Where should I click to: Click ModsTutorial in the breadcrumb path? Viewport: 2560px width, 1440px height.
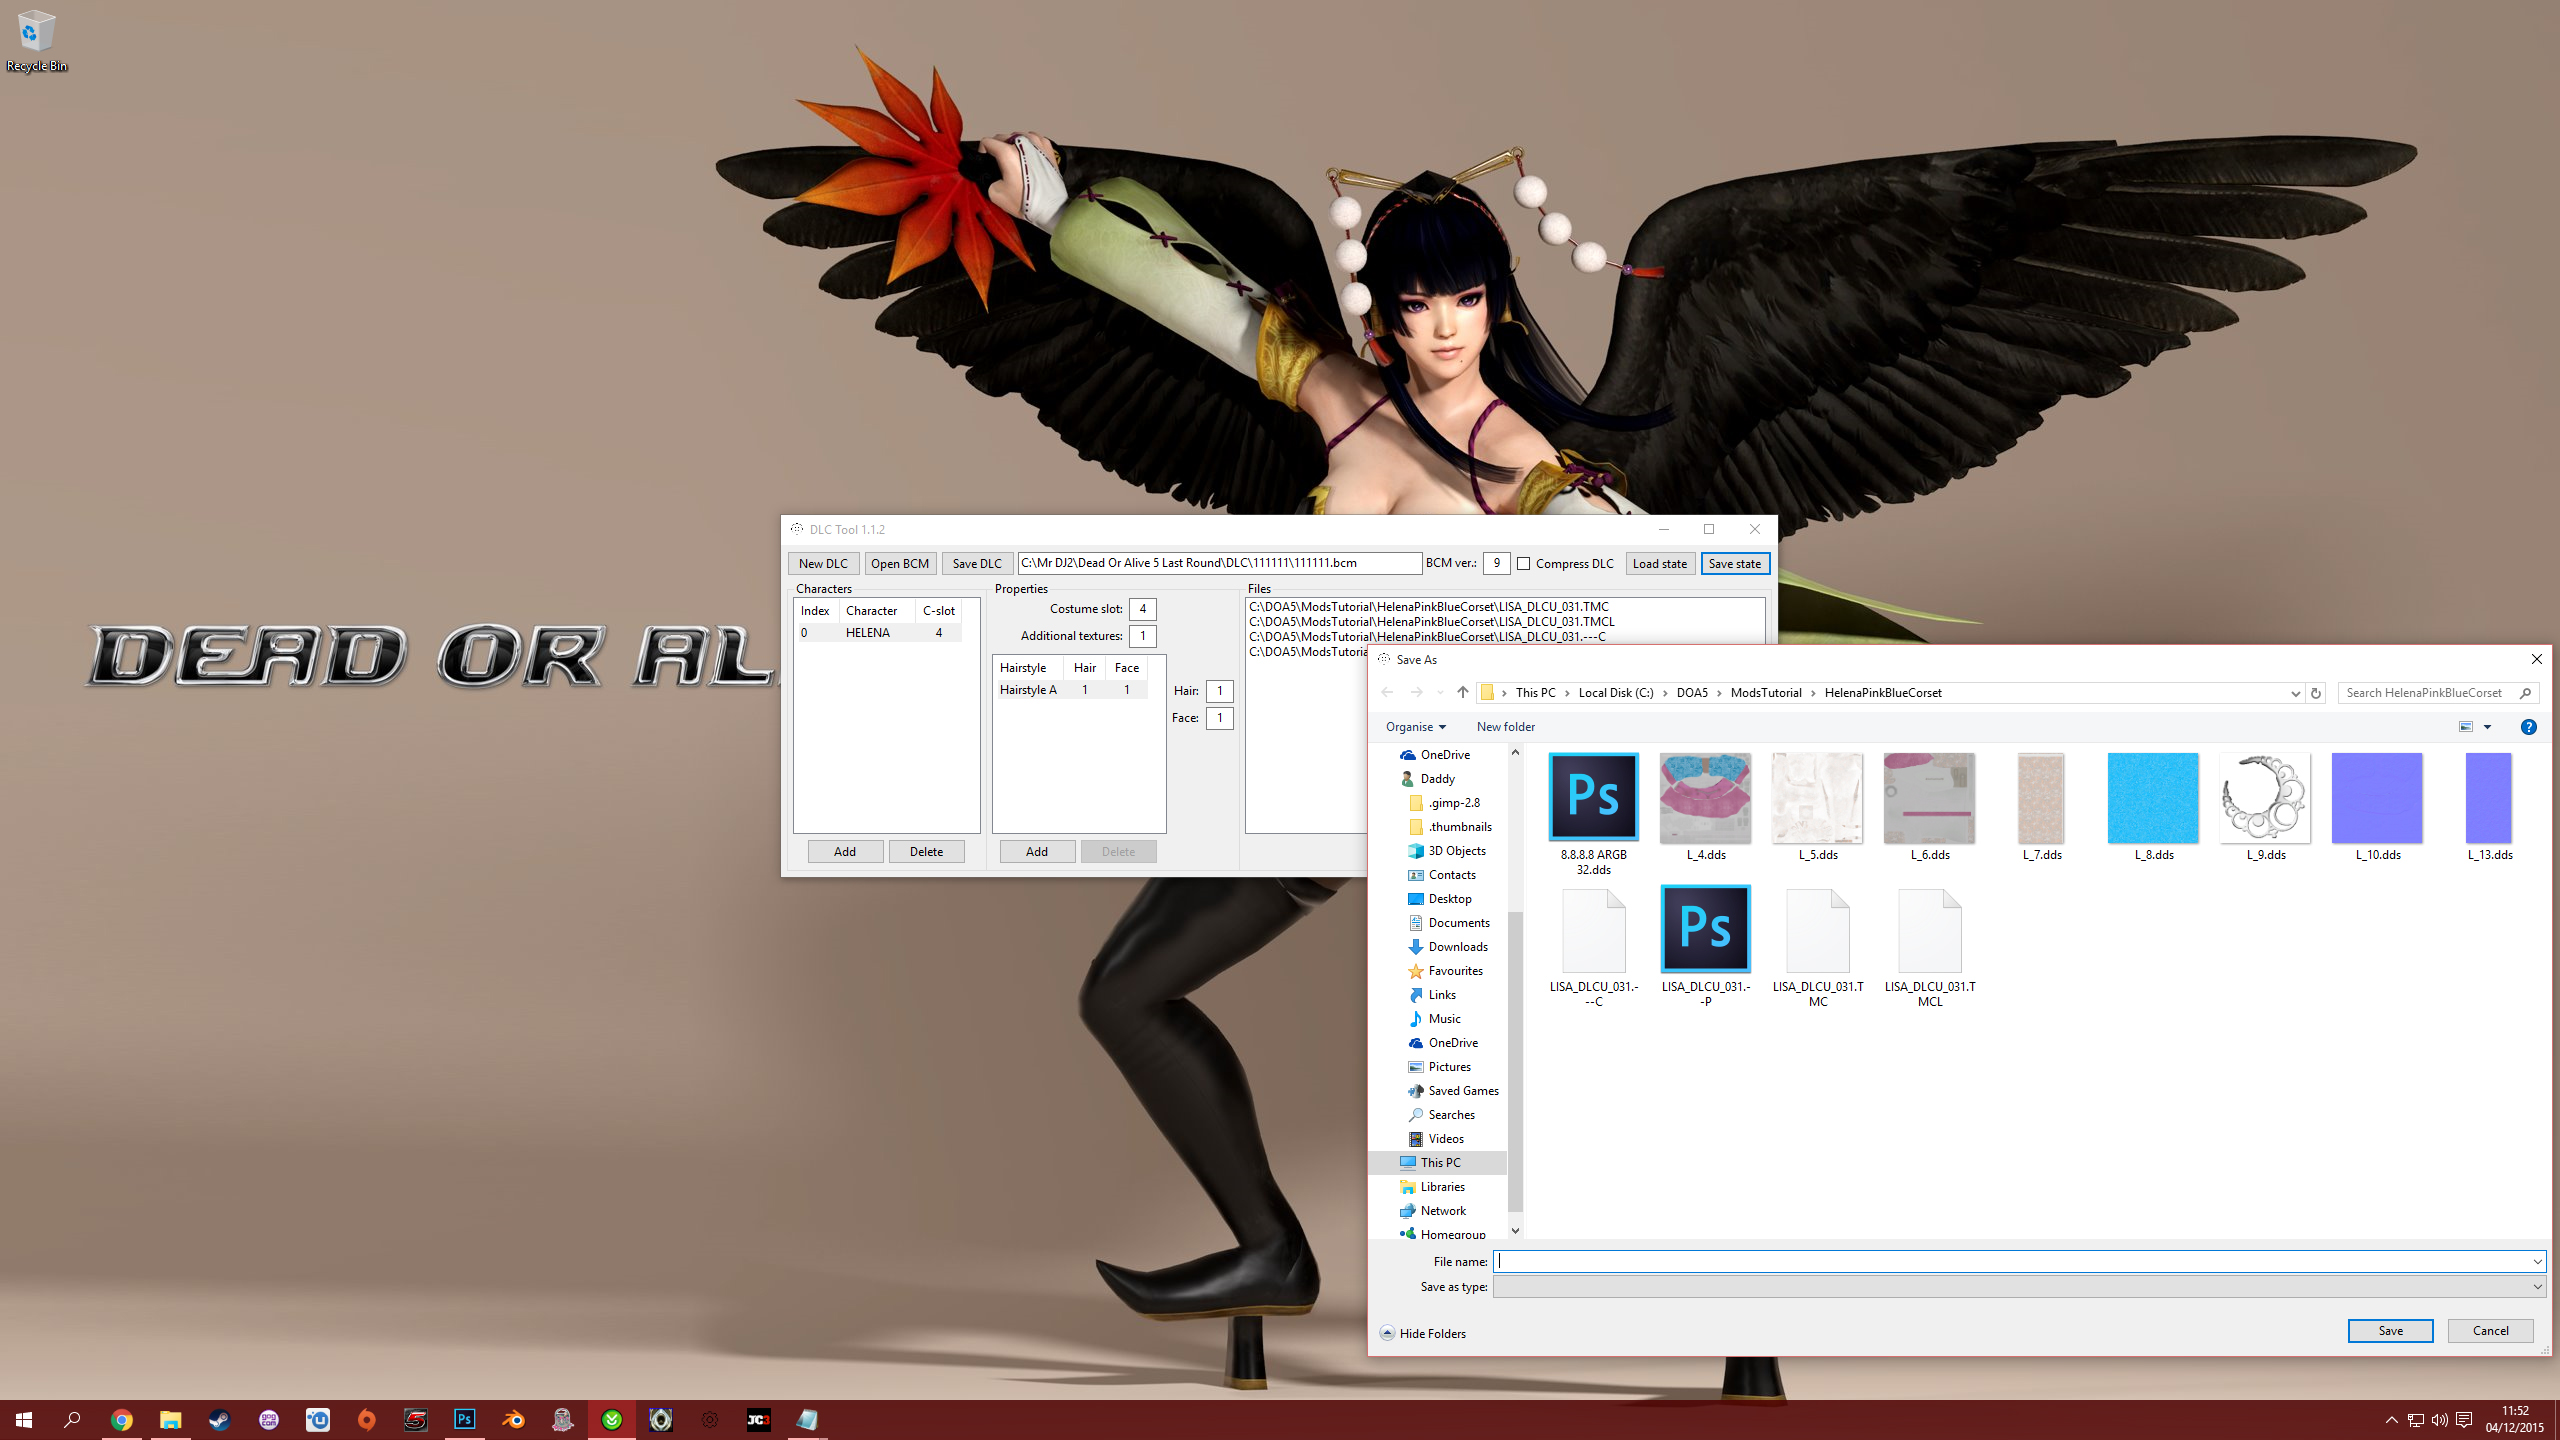coord(1766,692)
